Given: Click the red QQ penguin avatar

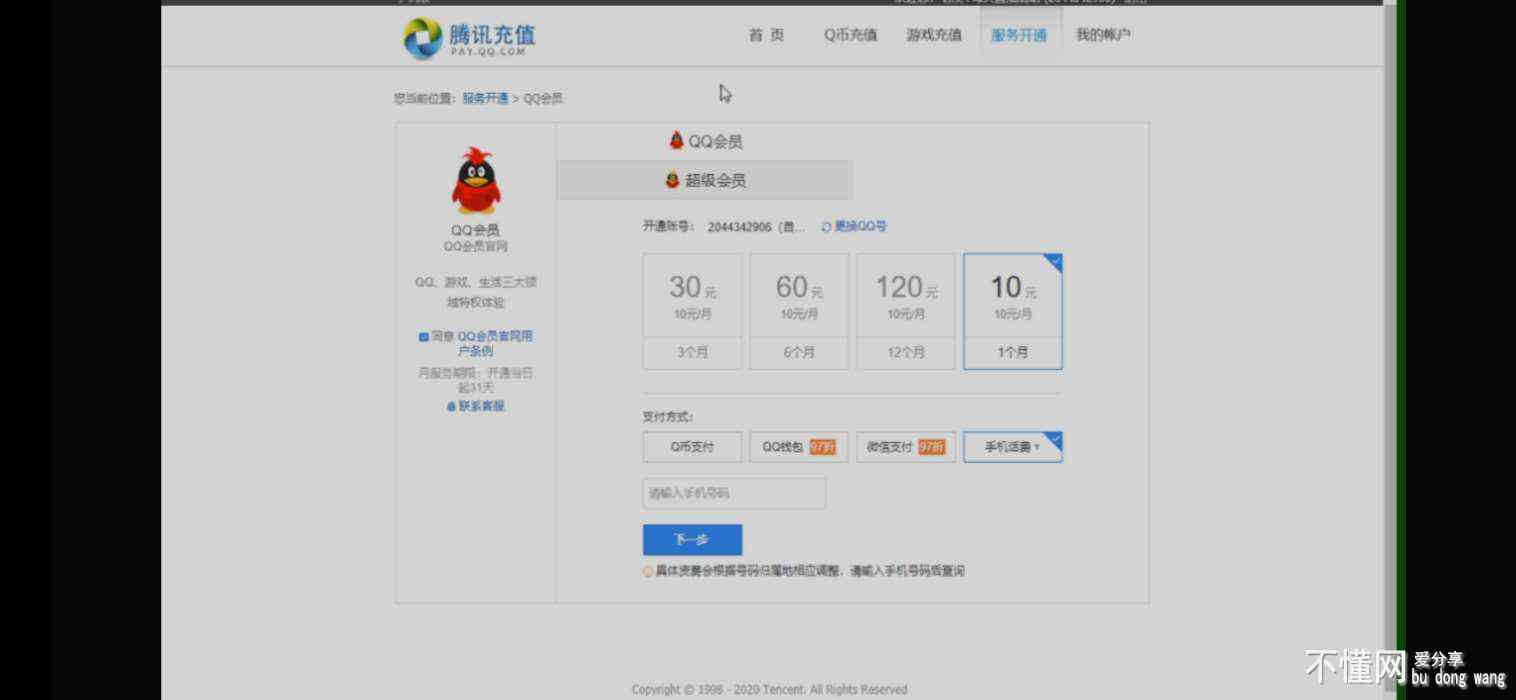Looking at the screenshot, I should pos(475,181).
